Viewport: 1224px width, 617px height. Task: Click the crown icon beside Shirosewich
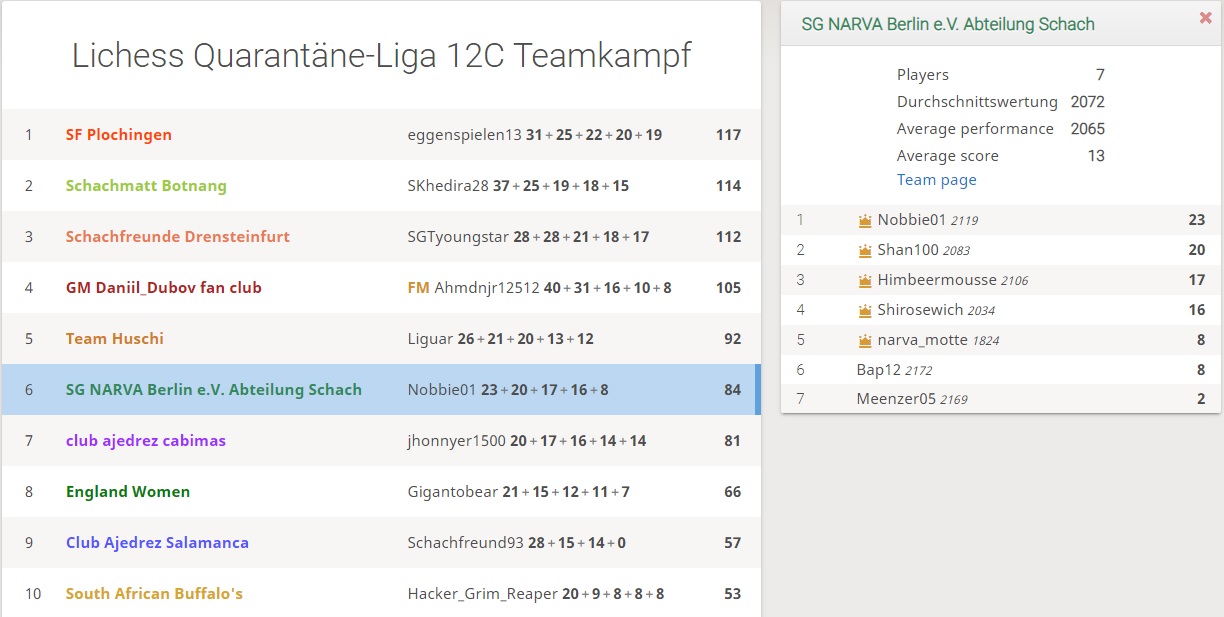[865, 311]
